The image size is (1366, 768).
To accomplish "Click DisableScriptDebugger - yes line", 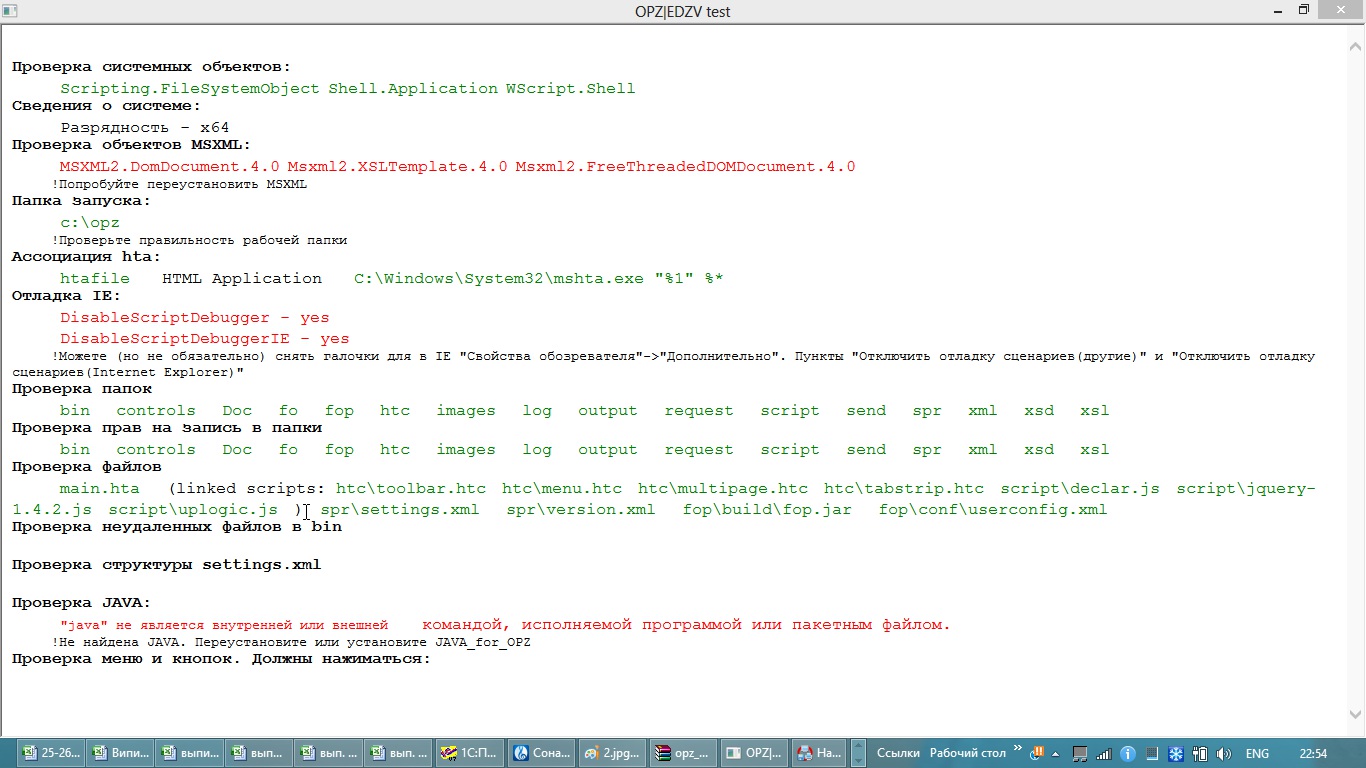I will coord(195,317).
